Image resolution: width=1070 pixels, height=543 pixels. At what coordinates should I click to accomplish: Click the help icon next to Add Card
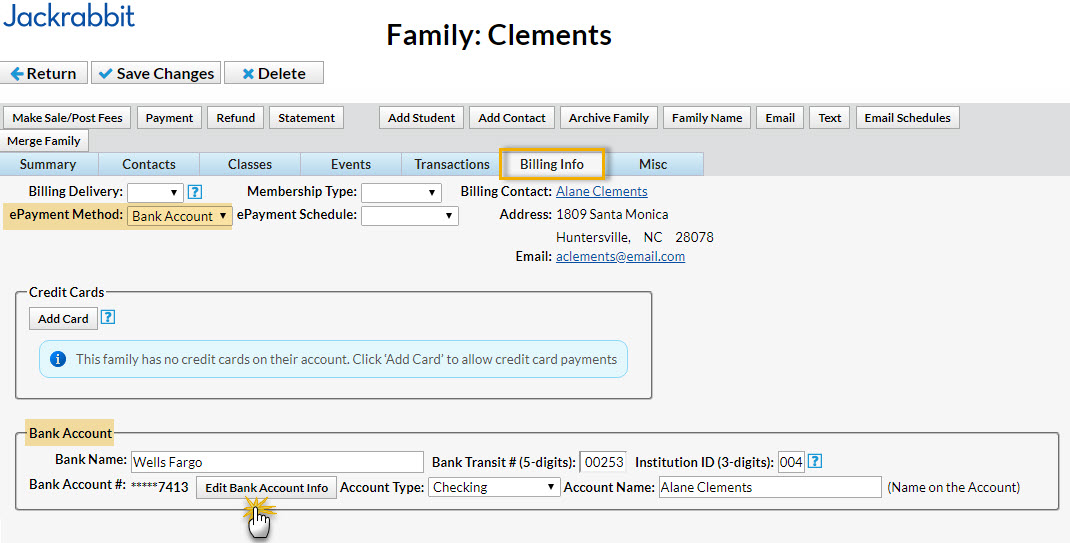coord(108,318)
